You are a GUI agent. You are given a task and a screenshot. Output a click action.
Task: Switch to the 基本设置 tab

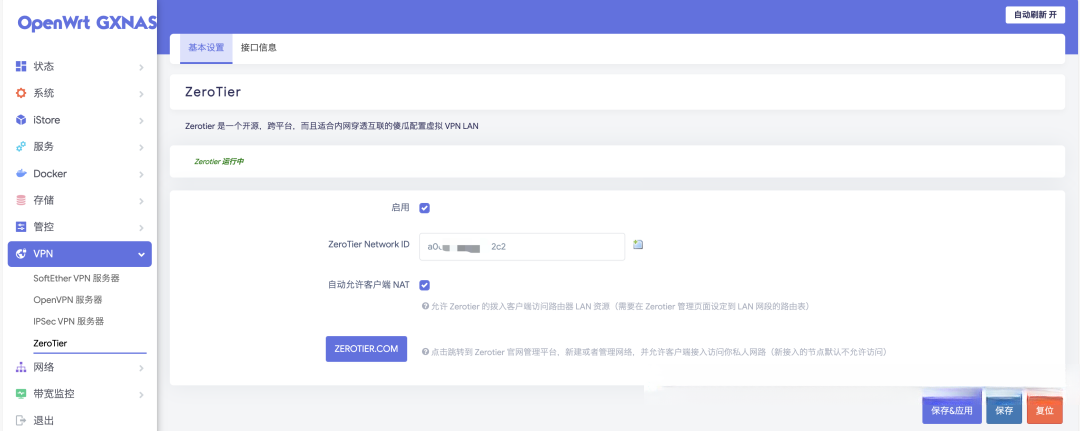pyautogui.click(x=206, y=48)
